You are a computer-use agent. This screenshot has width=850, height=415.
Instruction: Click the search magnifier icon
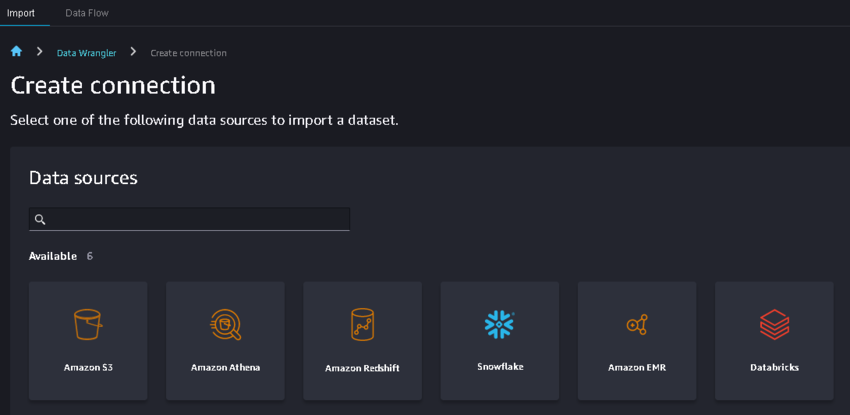40,219
